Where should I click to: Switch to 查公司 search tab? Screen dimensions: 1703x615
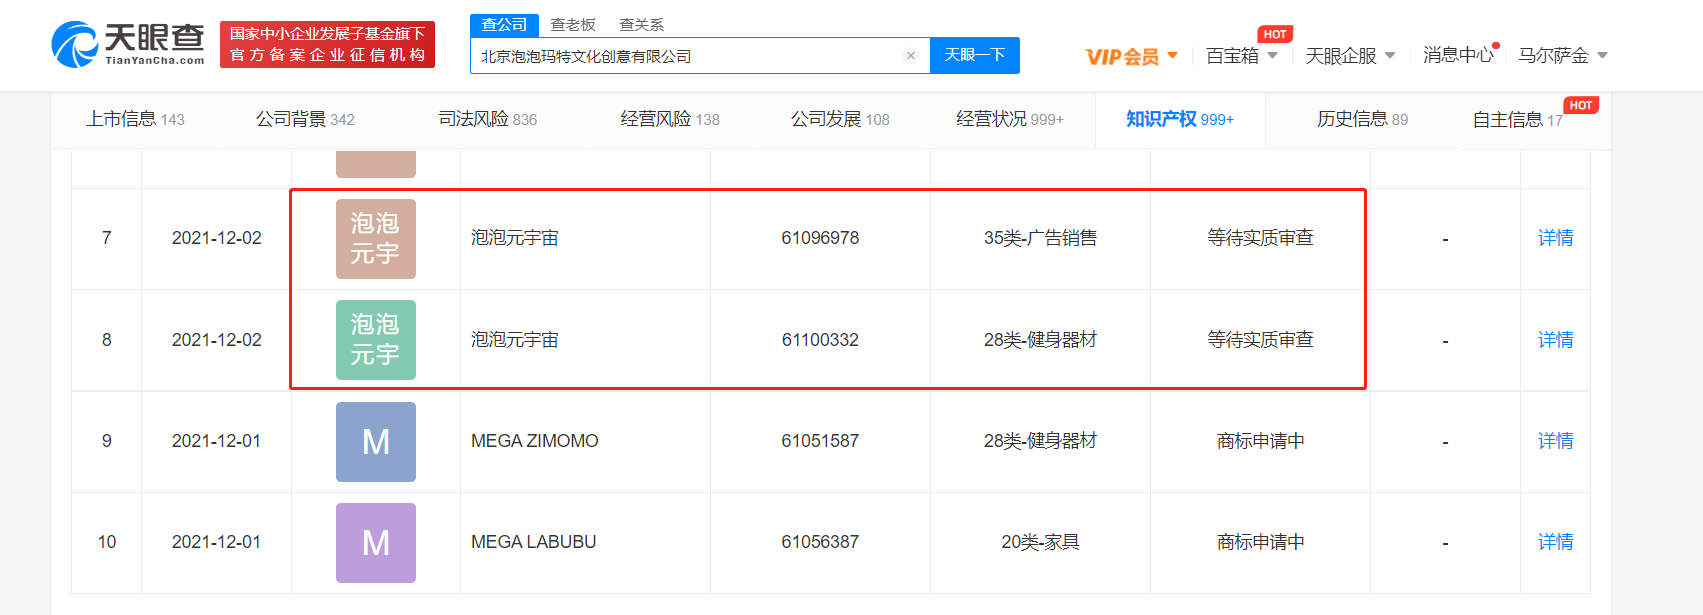tap(504, 25)
